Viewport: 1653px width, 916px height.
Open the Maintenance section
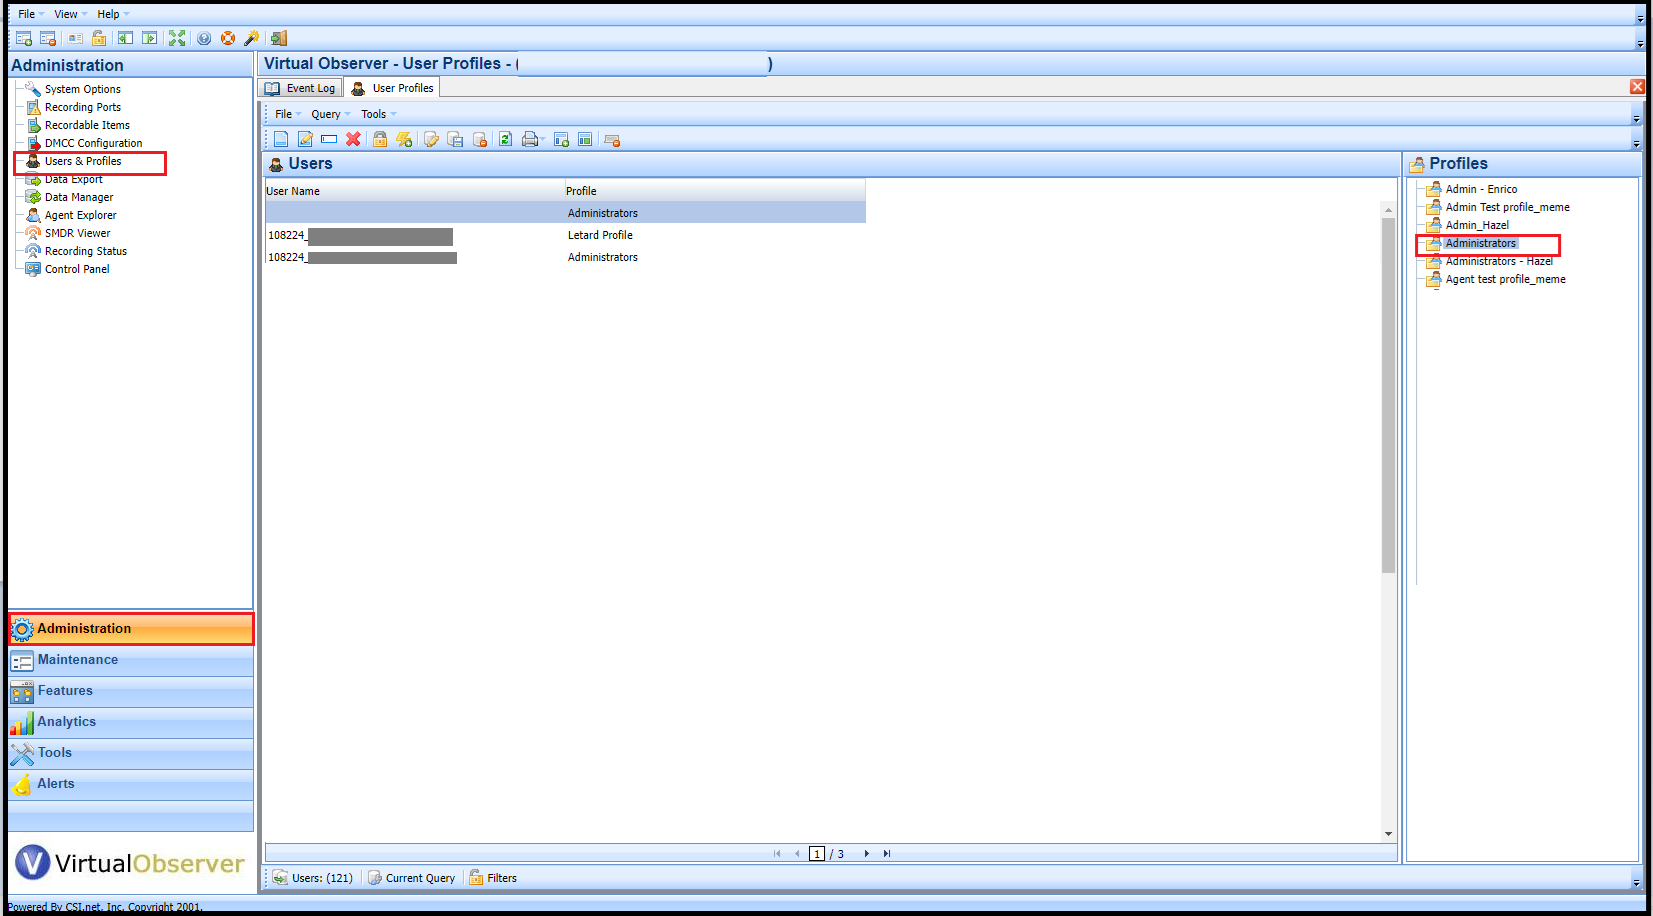click(131, 660)
